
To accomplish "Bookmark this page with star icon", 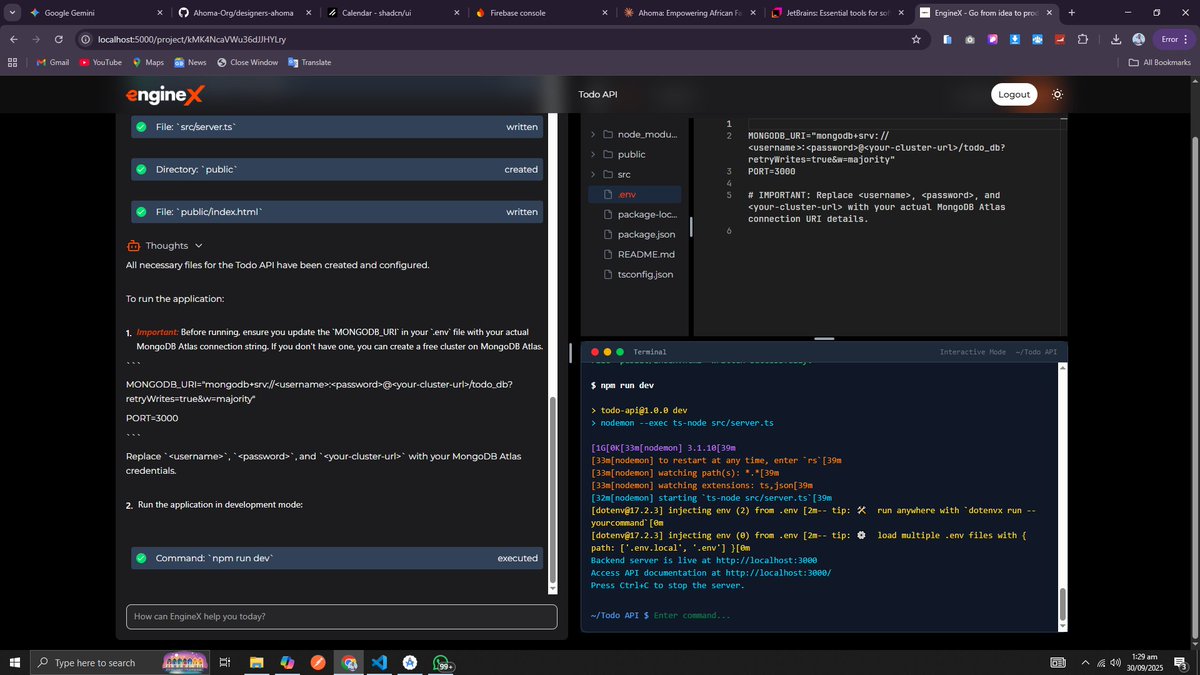I will coord(916,39).
